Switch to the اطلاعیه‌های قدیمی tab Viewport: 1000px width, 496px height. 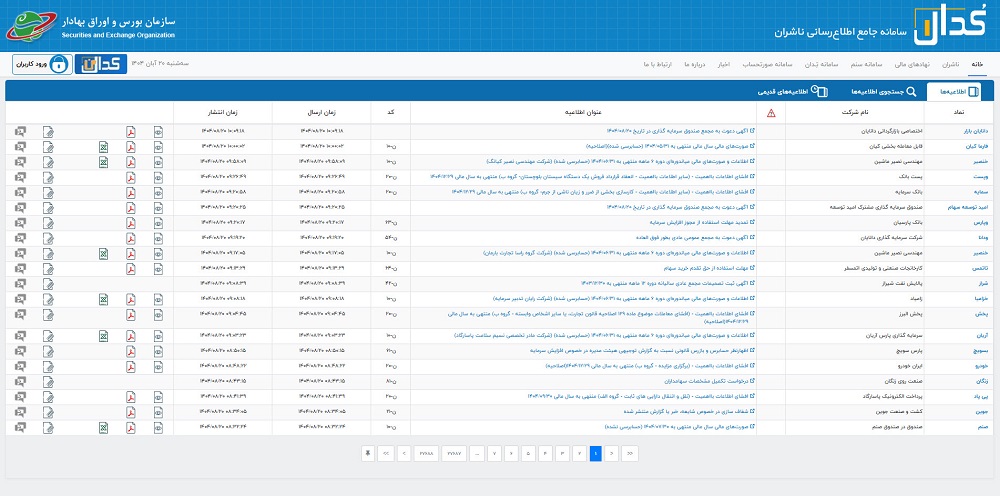click(793, 92)
